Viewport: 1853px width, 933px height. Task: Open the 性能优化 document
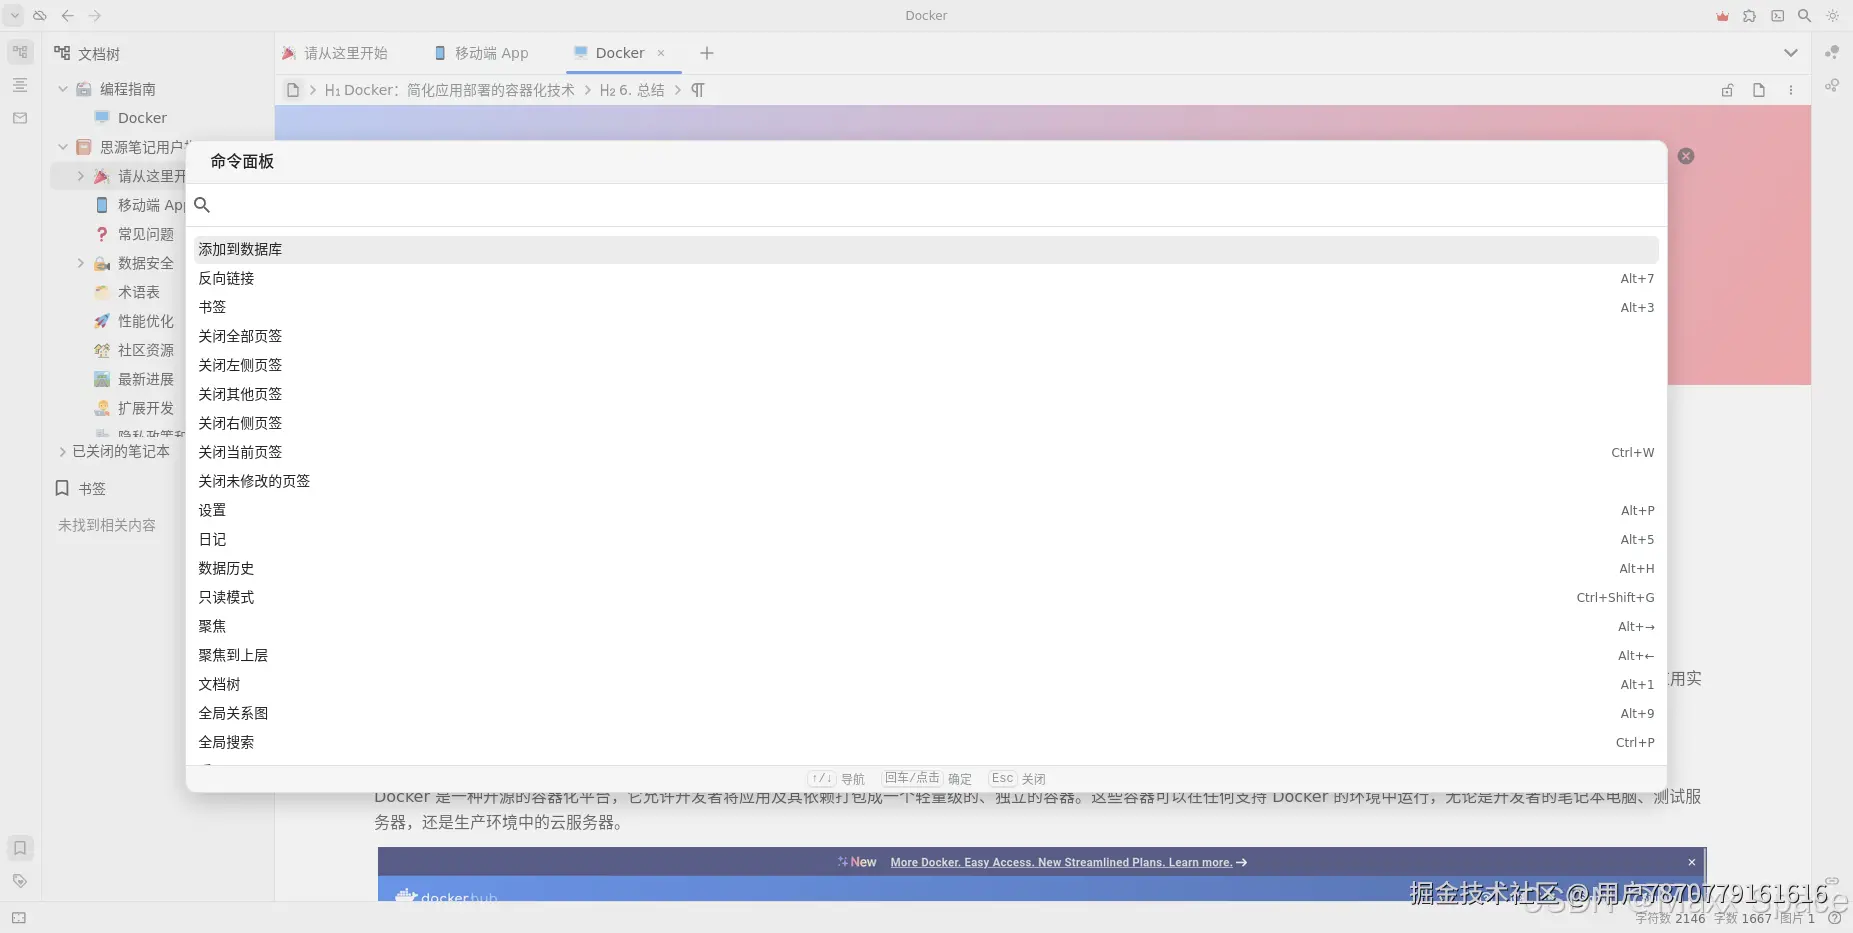point(146,321)
